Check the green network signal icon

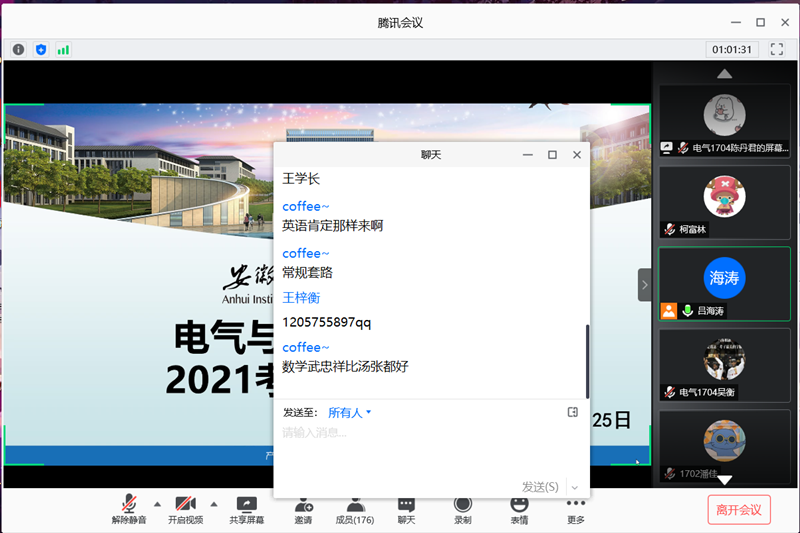click(64, 49)
